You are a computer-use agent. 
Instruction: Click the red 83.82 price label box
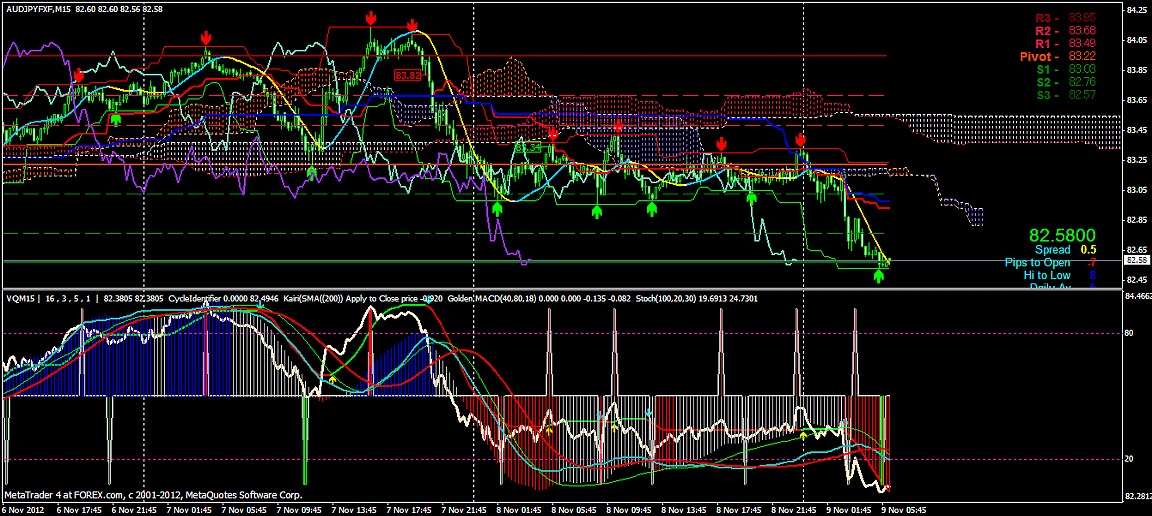(x=407, y=75)
